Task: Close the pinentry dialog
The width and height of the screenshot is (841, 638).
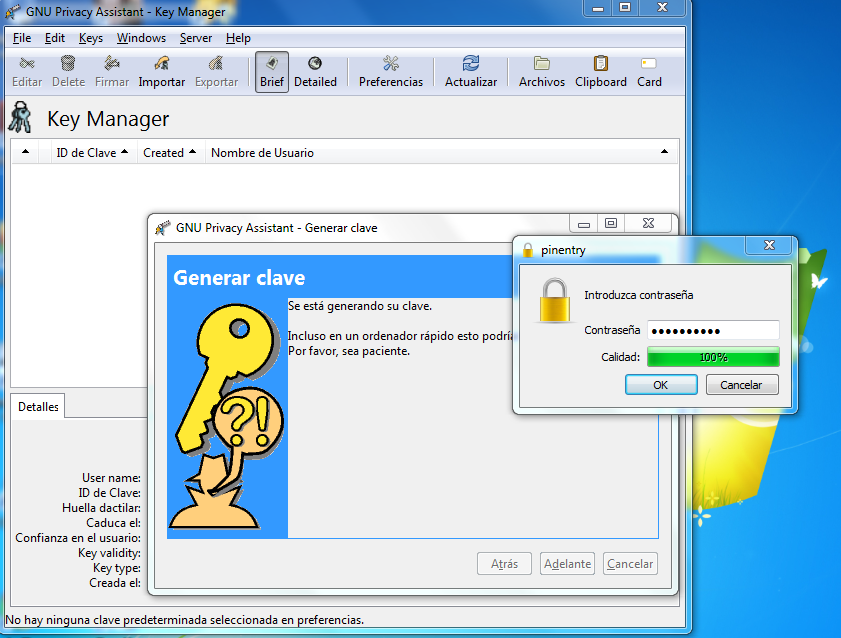Action: tap(769, 246)
